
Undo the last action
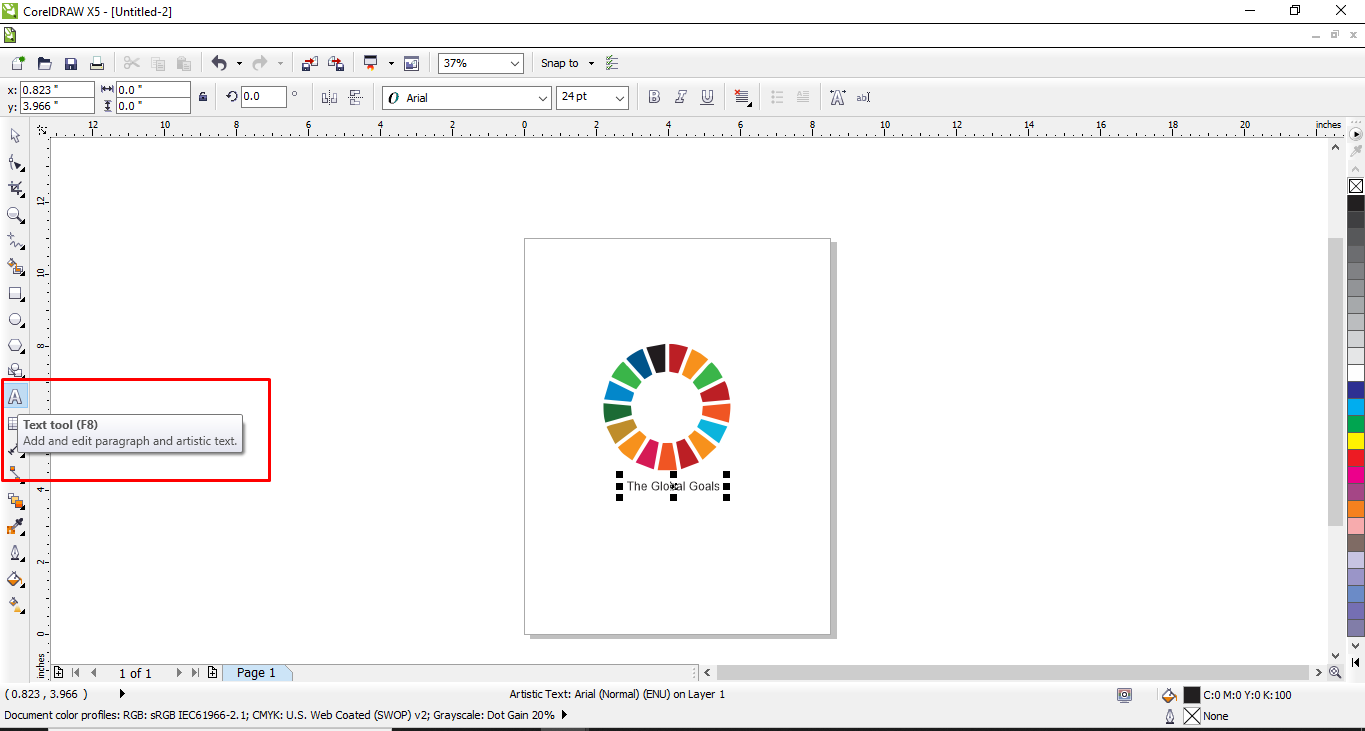[x=219, y=63]
